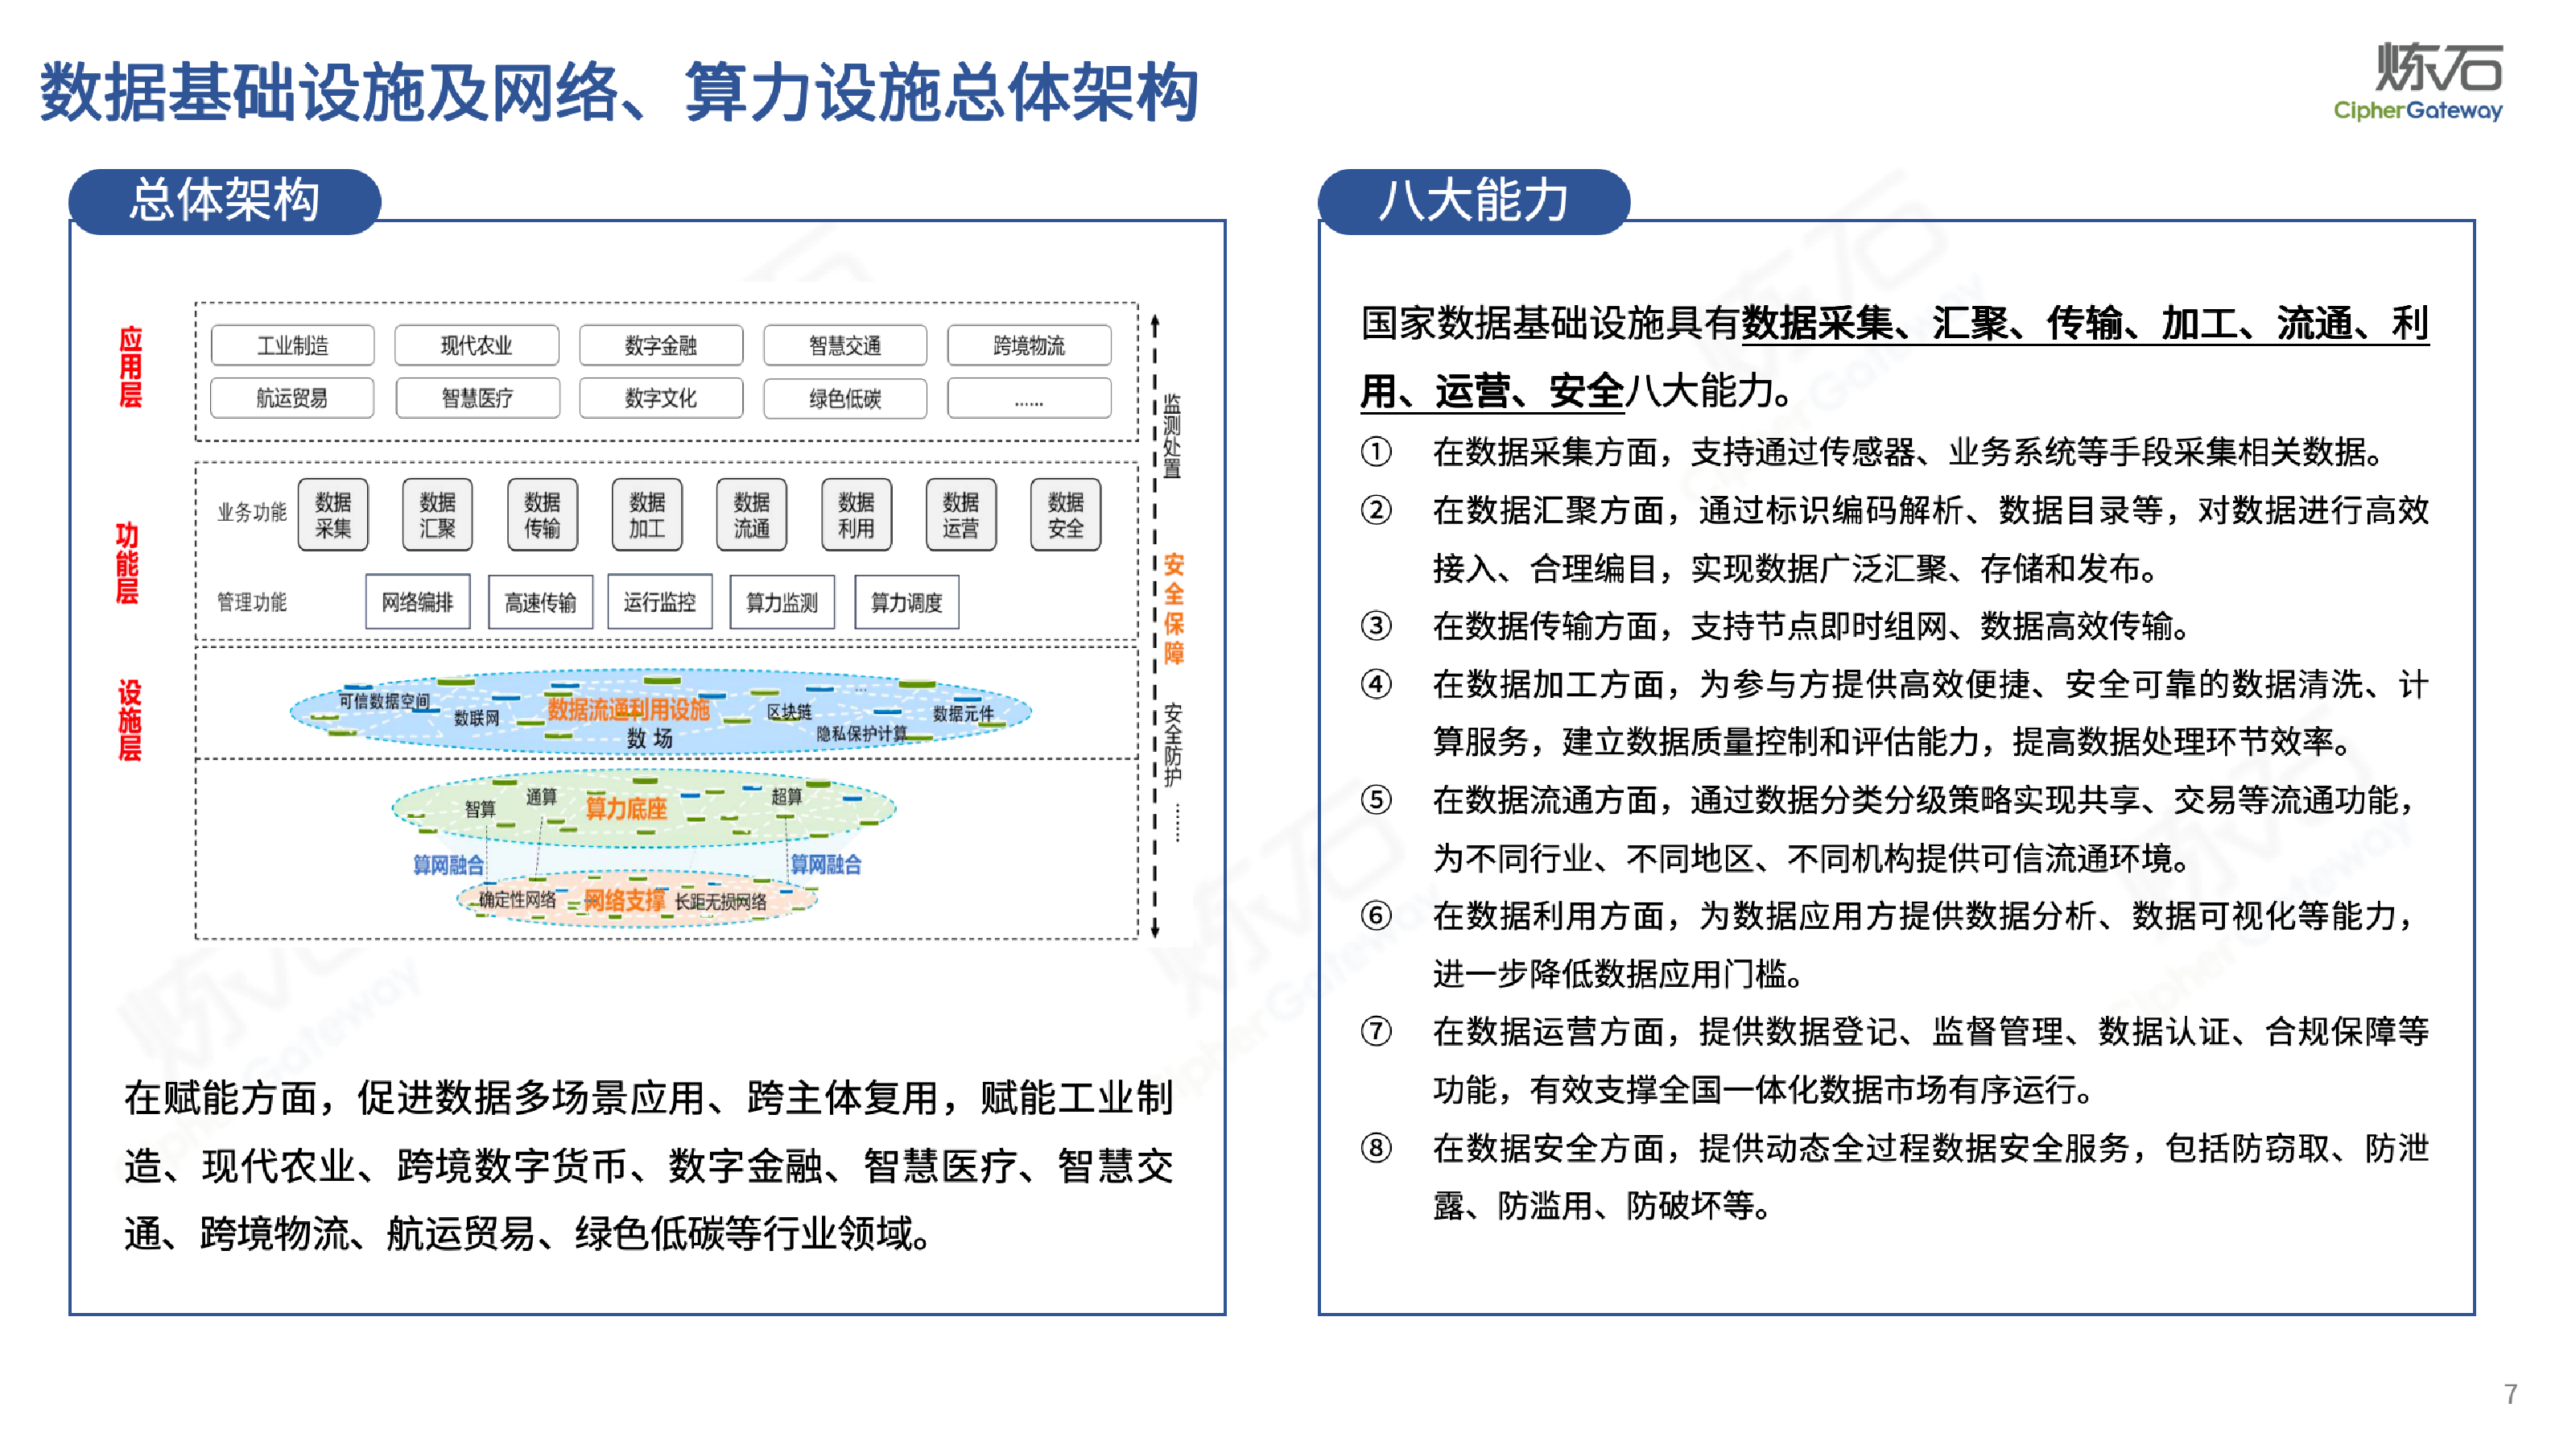Click the red 应用层 label
Viewport: 2576px width, 1449px height.
(x=130, y=367)
